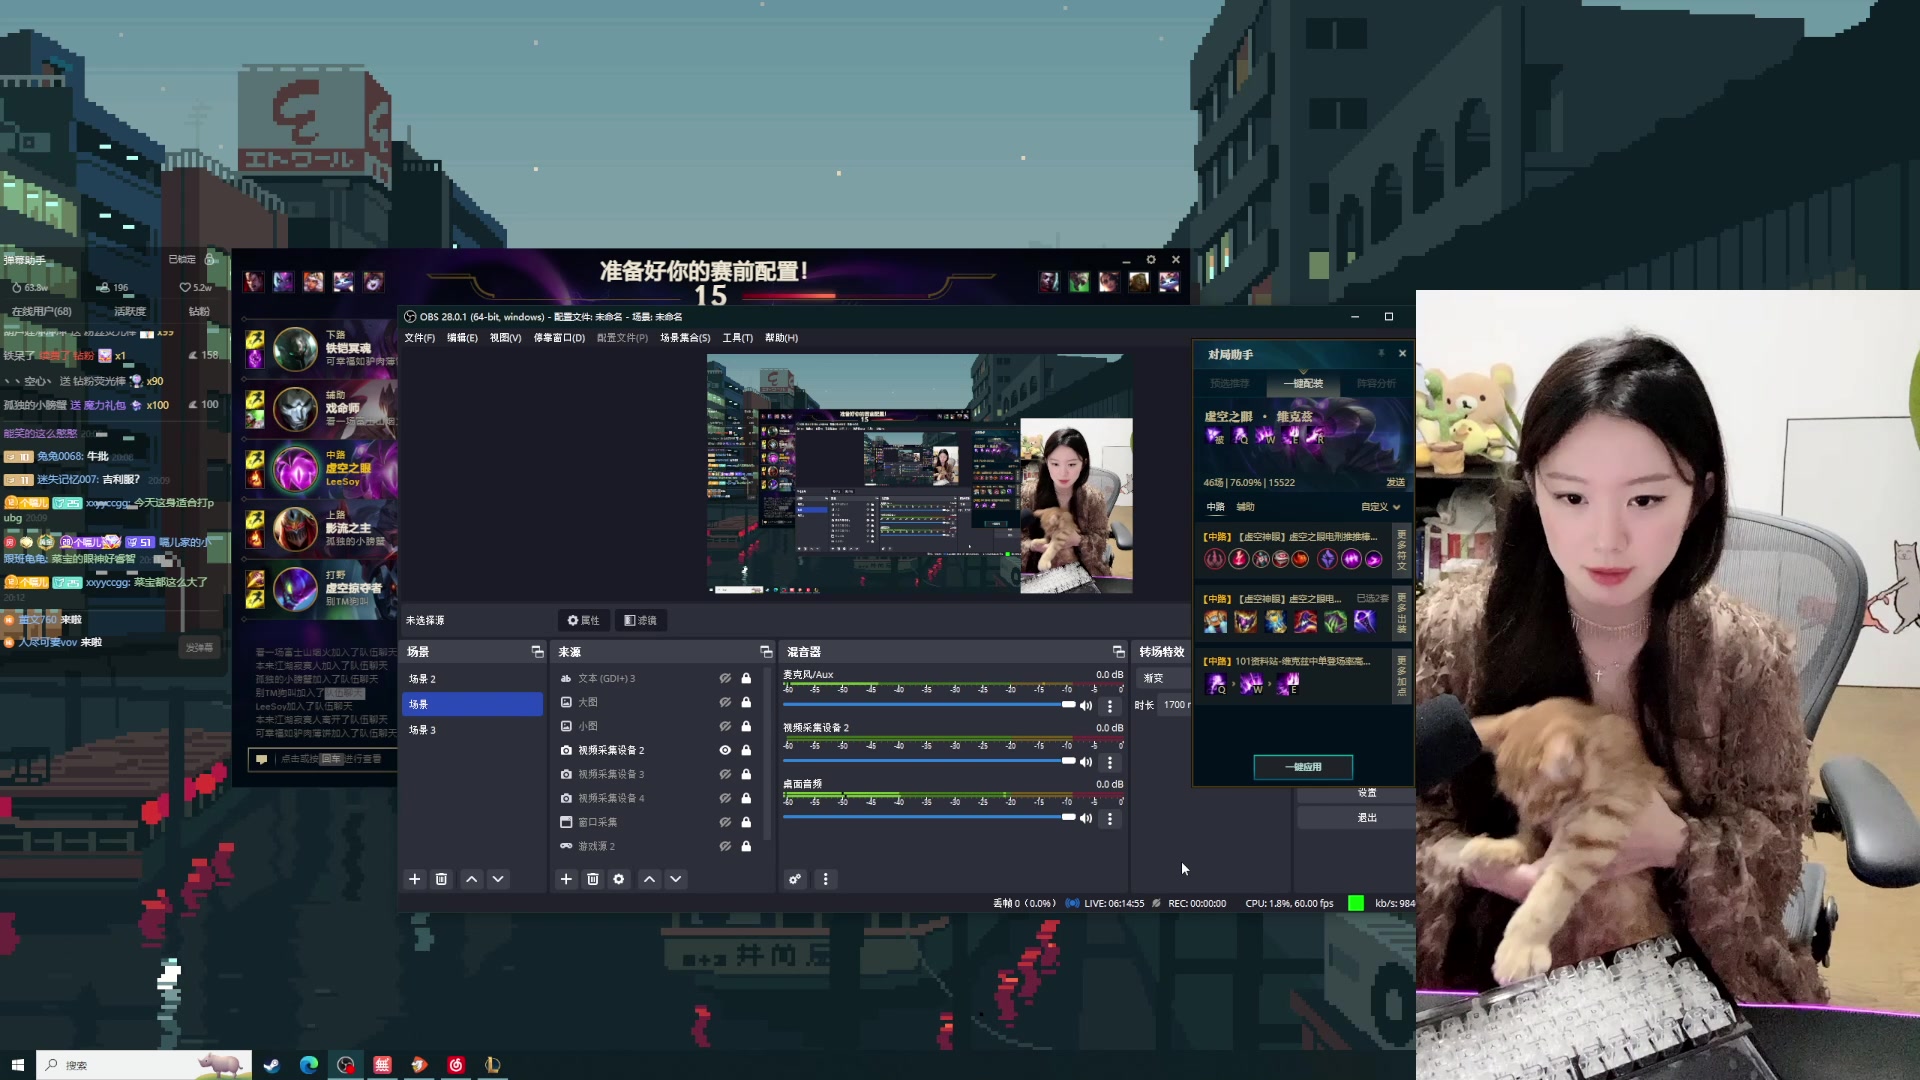Expand 更多符文 in the assistant panel
The image size is (1920, 1080).
pyautogui.click(x=1401, y=551)
